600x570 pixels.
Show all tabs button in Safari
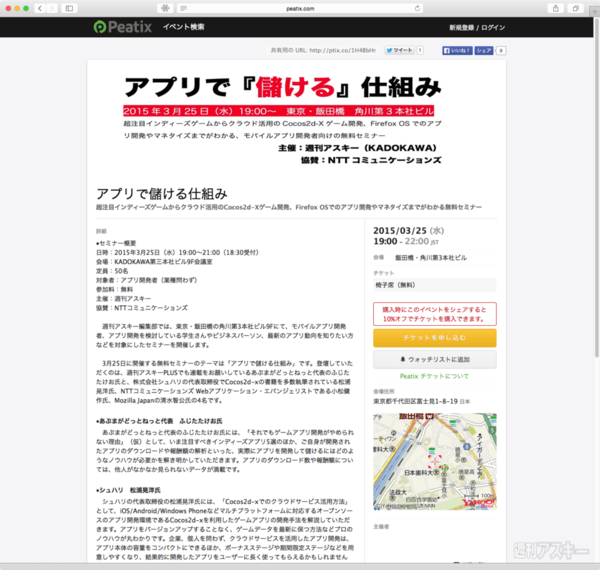575,8
